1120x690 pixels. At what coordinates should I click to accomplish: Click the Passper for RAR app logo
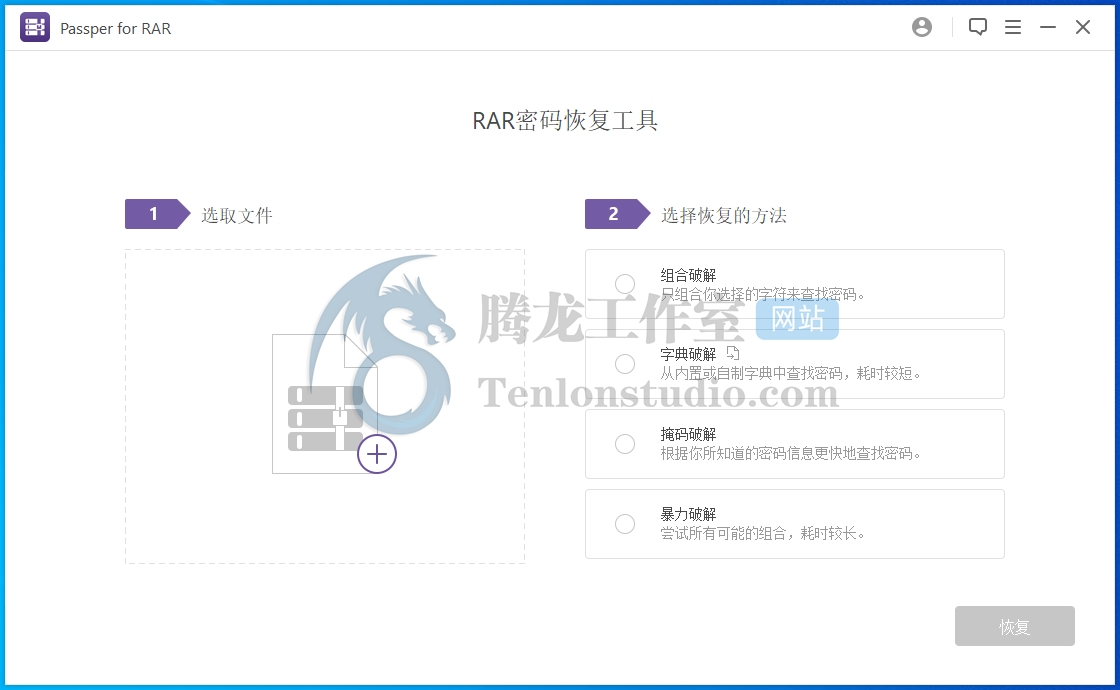35,27
